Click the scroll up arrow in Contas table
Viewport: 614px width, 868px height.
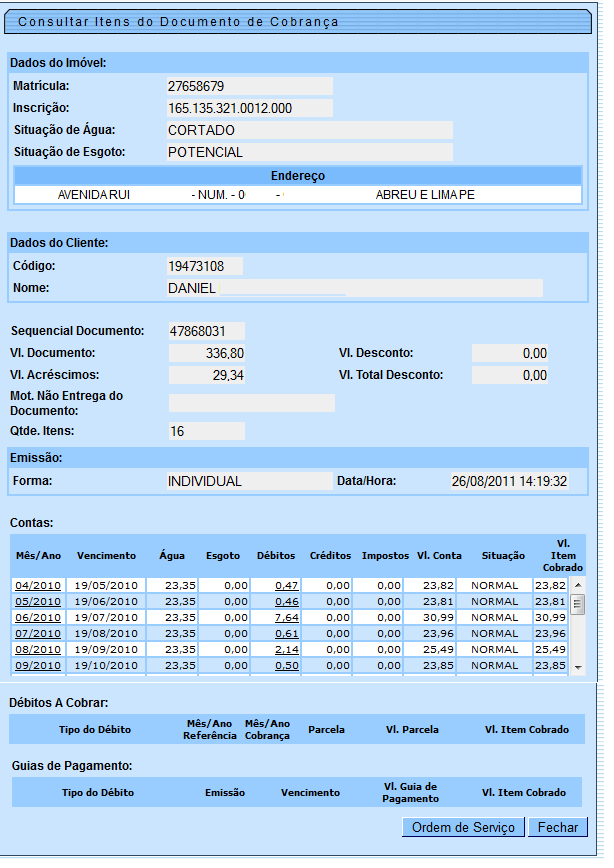[577, 585]
